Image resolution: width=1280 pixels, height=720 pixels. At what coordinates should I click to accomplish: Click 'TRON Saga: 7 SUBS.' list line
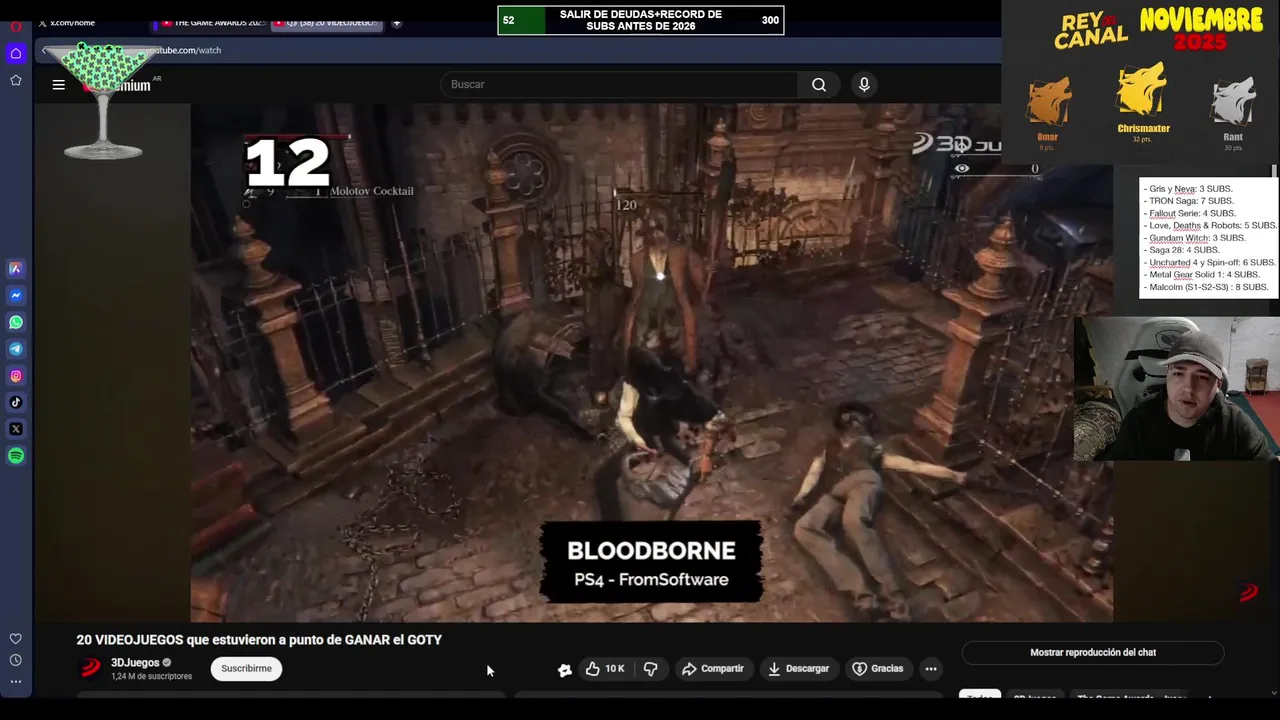point(1191,201)
